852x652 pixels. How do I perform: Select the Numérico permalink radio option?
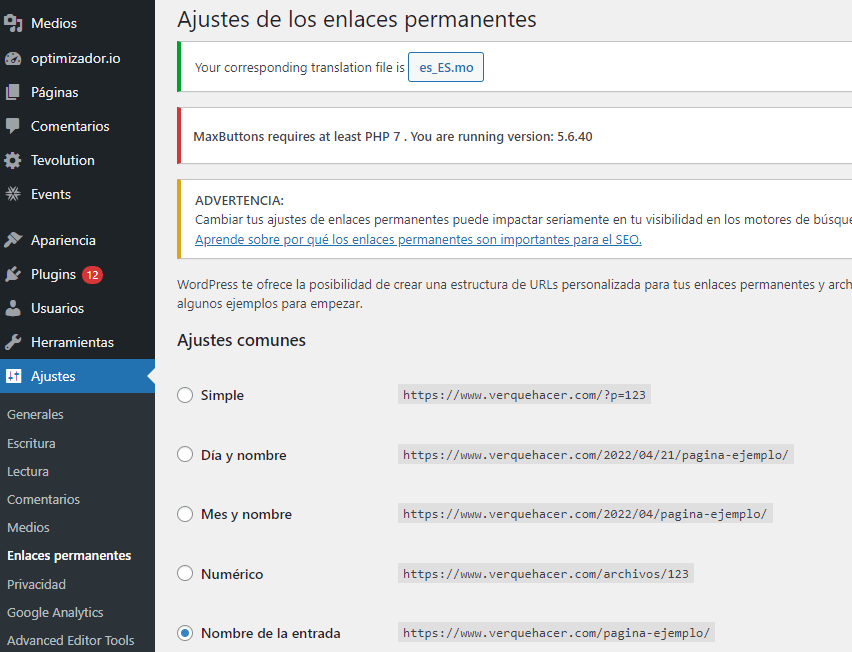(x=185, y=573)
